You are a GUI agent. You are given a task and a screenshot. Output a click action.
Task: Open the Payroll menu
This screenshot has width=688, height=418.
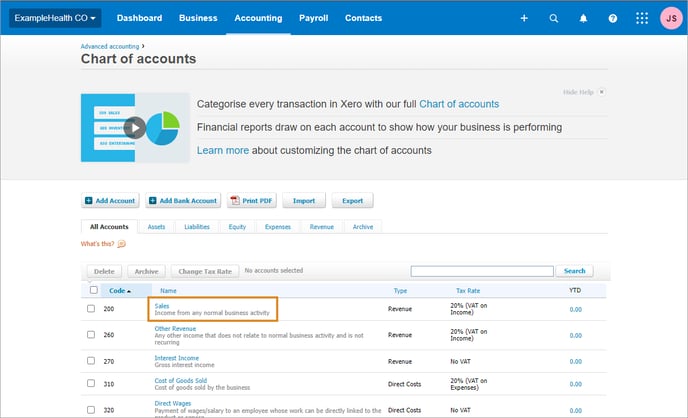tap(313, 18)
